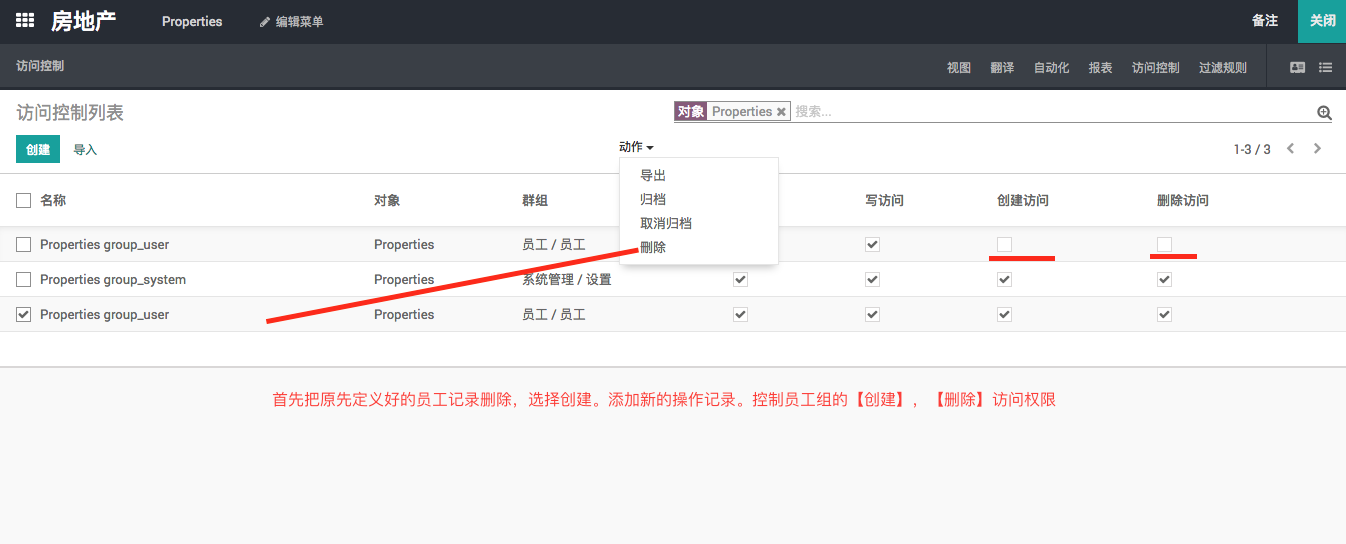The height and width of the screenshot is (544, 1346).
Task: Click the 搜索 input field
Action: coord(1050,112)
